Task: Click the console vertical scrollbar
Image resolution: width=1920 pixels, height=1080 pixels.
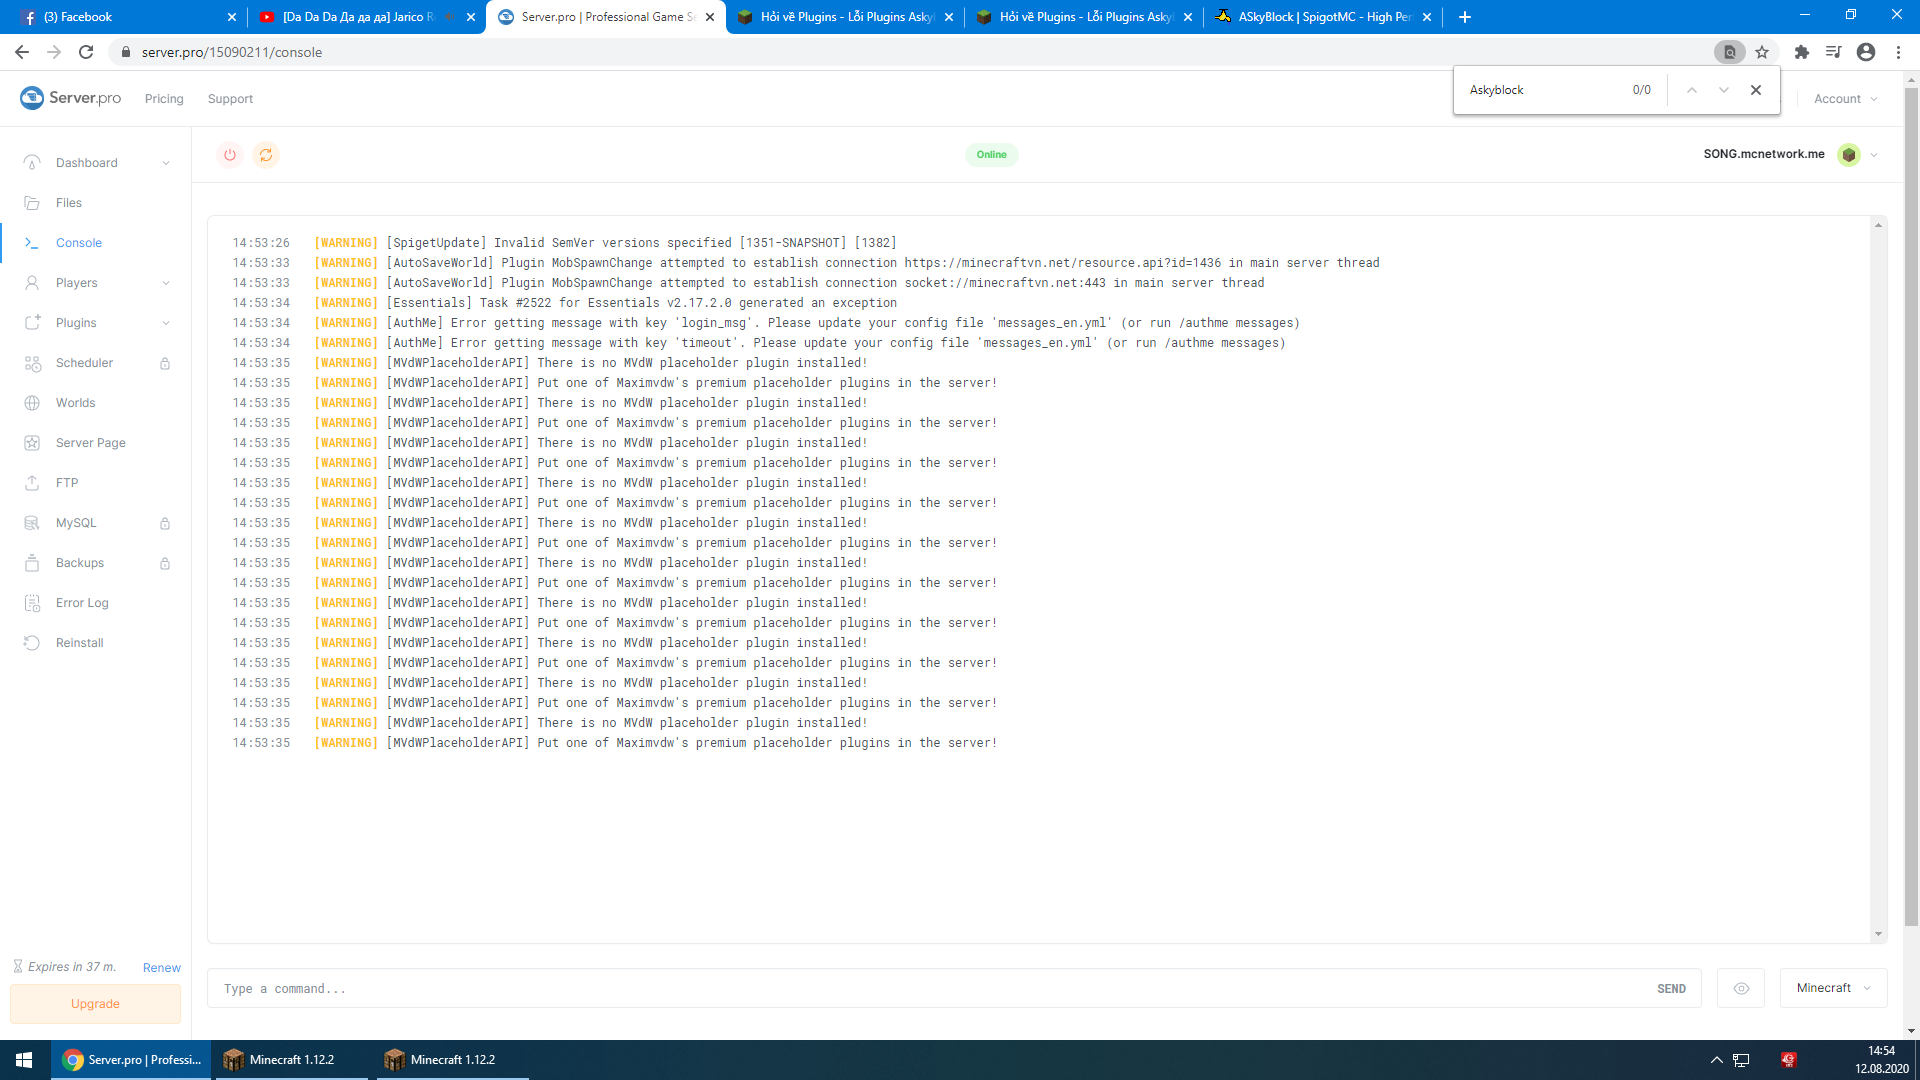Action: tap(1878, 580)
